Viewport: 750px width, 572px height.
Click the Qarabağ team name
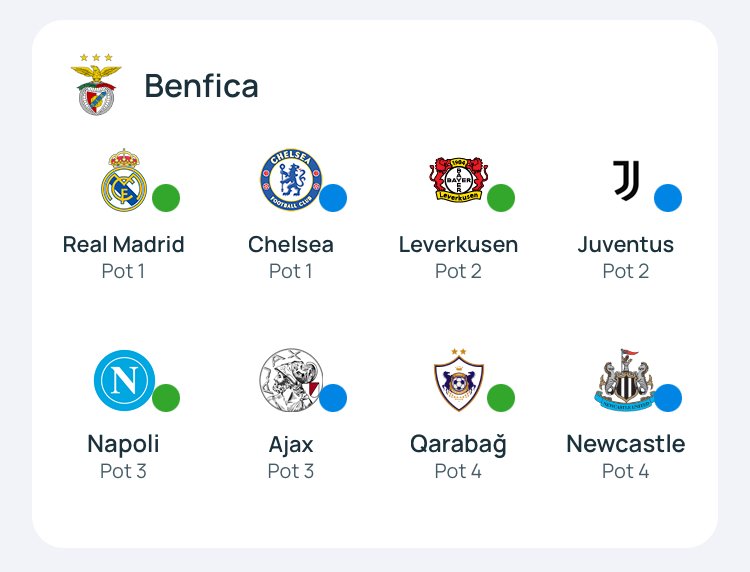[458, 444]
